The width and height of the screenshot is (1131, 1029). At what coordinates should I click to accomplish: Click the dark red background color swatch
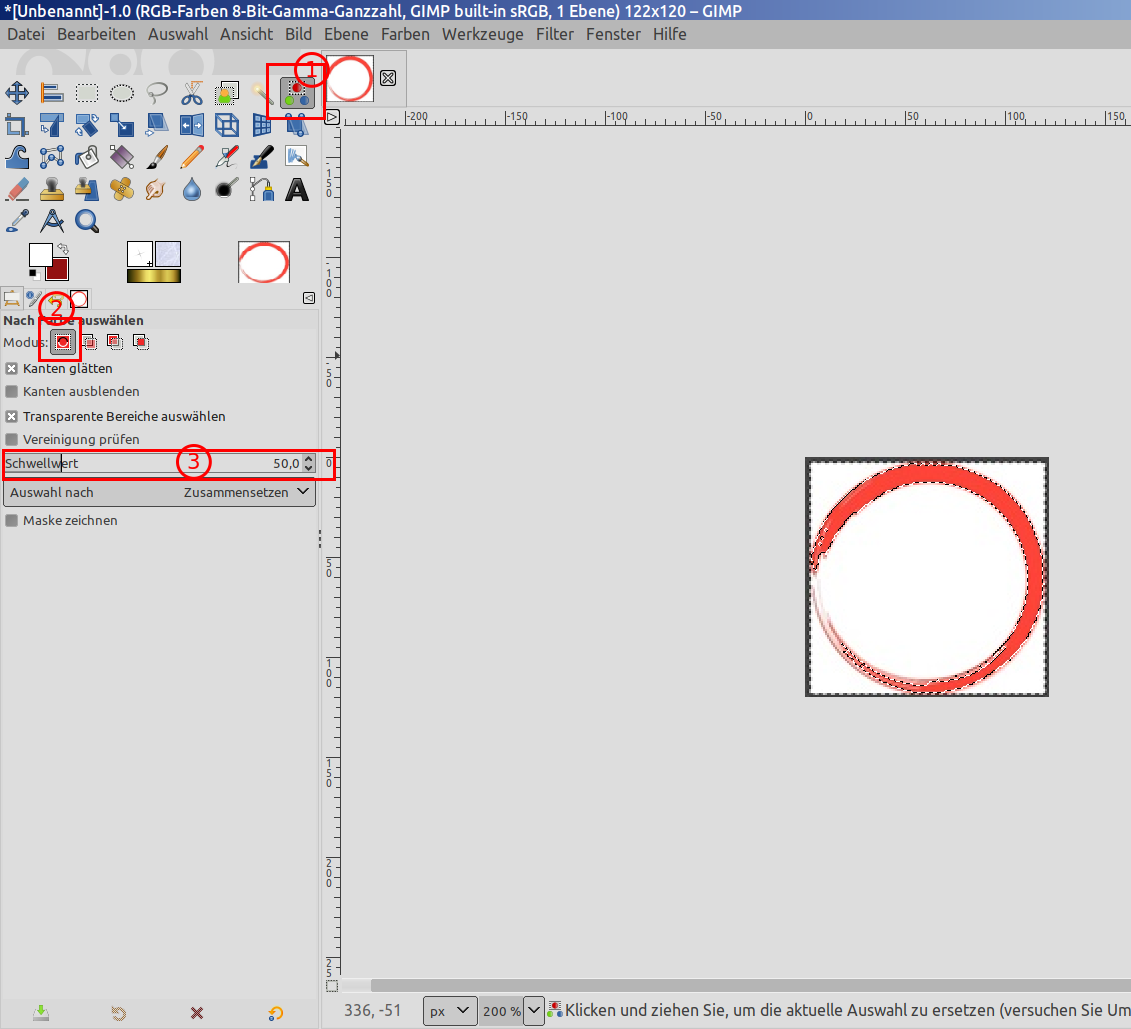[58, 270]
